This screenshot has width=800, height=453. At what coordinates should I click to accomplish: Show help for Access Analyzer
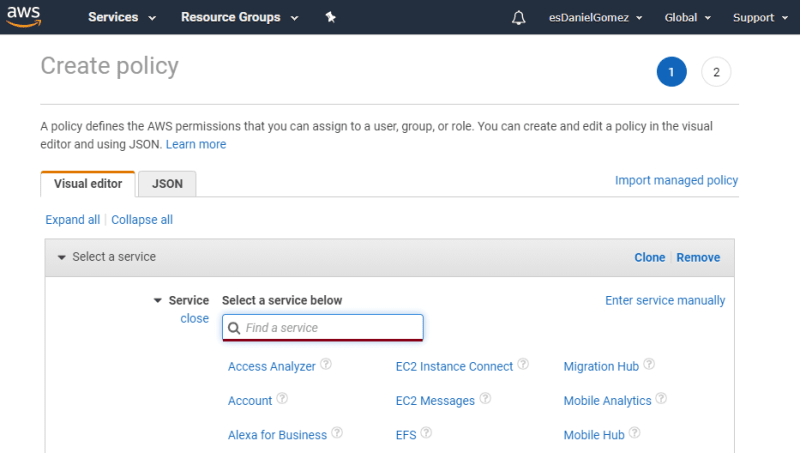coord(326,364)
